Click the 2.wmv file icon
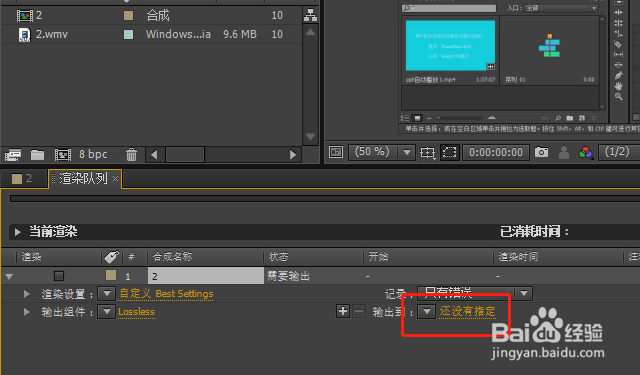This screenshot has height=375, width=640. coord(24,35)
